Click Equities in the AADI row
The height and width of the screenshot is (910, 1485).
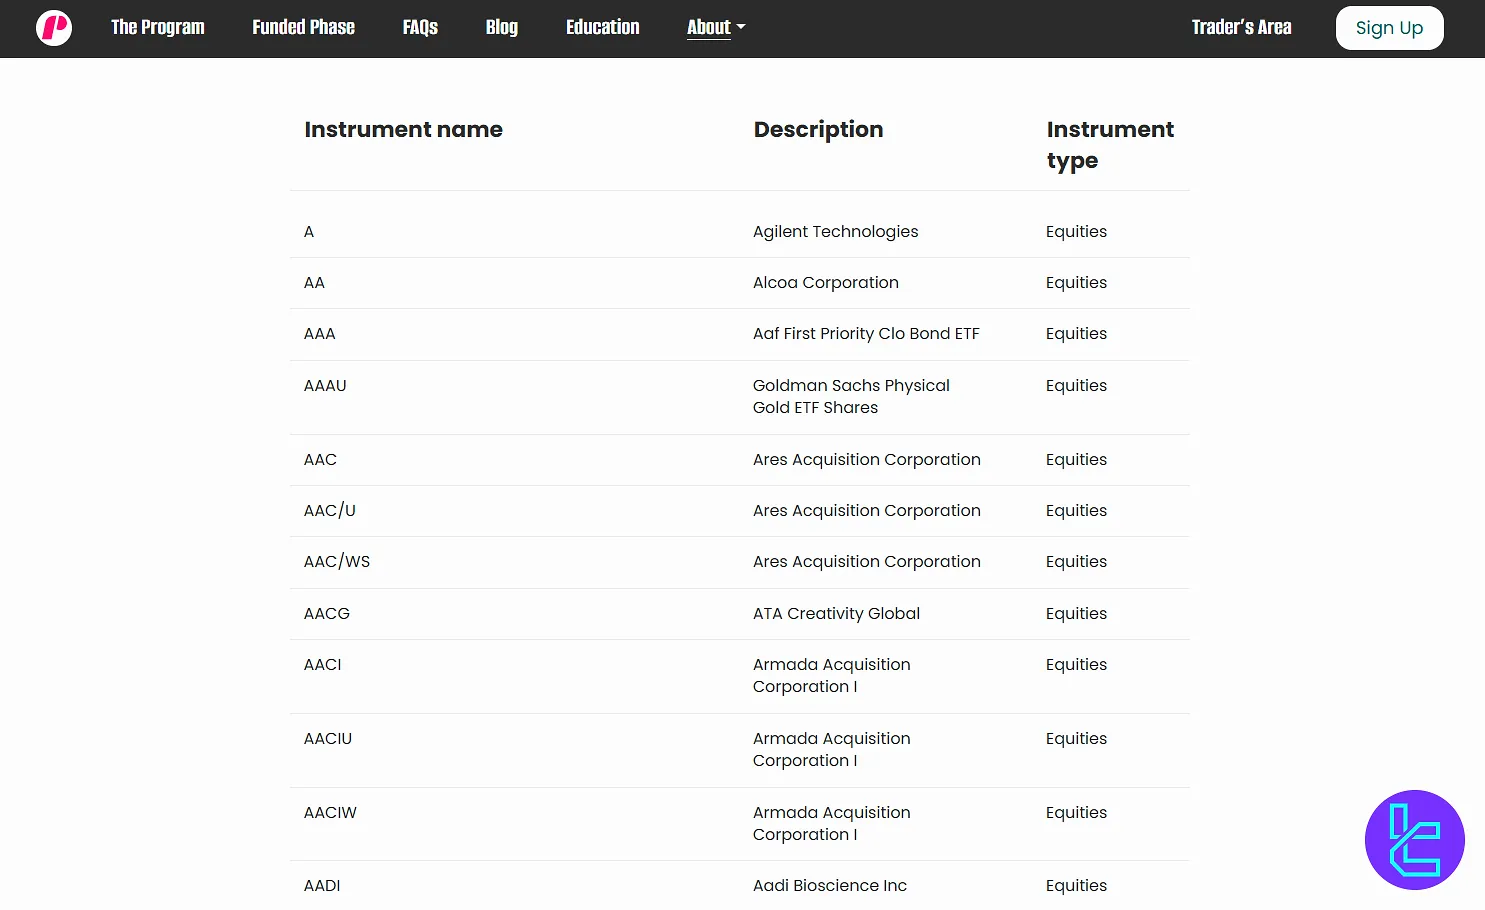tap(1076, 886)
